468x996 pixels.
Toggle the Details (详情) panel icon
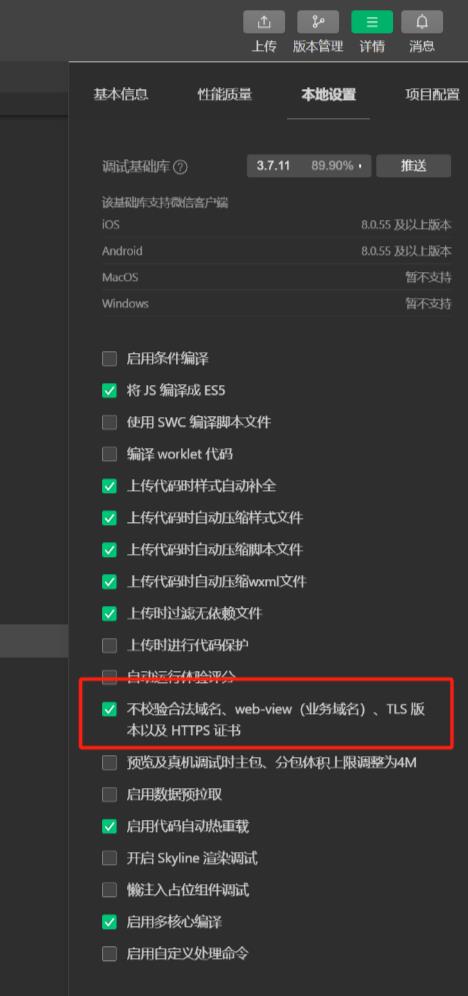tap(372, 22)
